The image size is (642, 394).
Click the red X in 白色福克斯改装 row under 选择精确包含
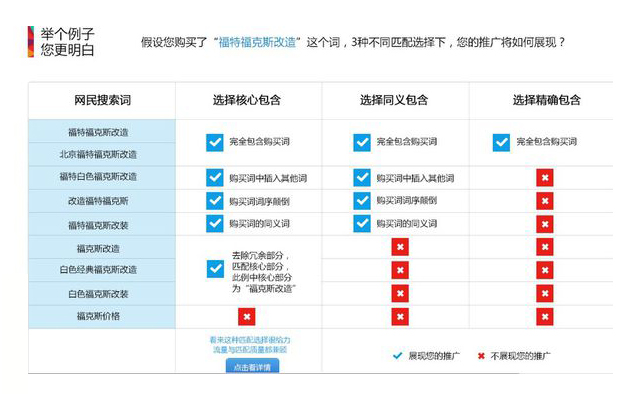click(545, 293)
